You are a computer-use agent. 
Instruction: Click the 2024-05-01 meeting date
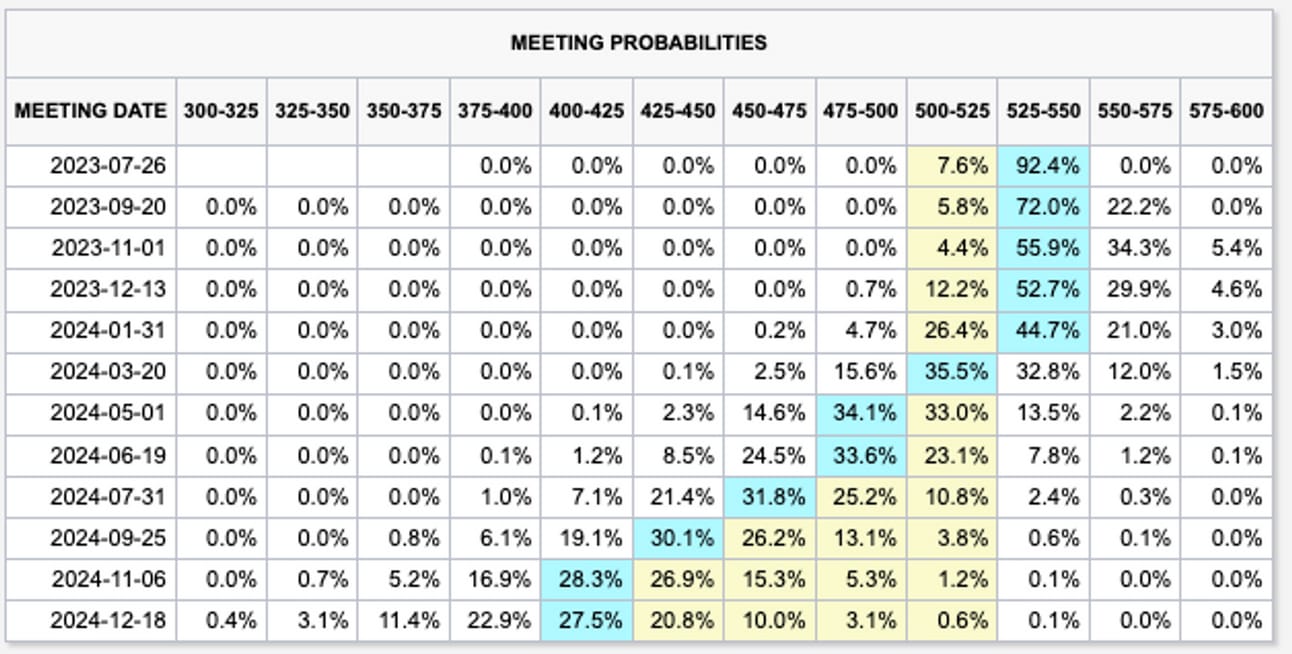(109, 414)
